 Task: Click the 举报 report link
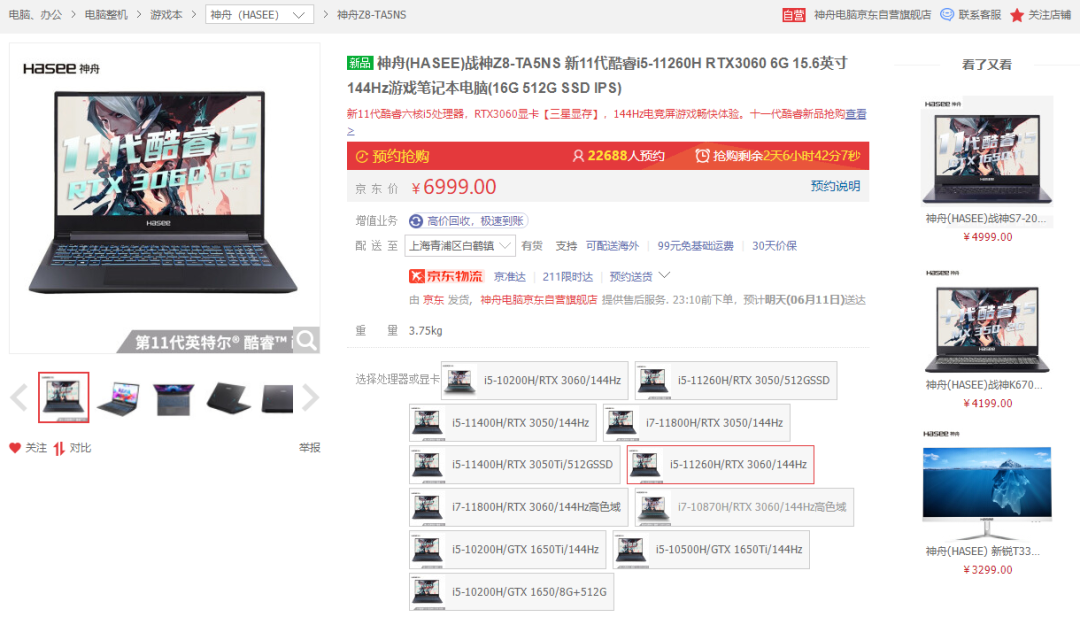pyautogui.click(x=309, y=448)
